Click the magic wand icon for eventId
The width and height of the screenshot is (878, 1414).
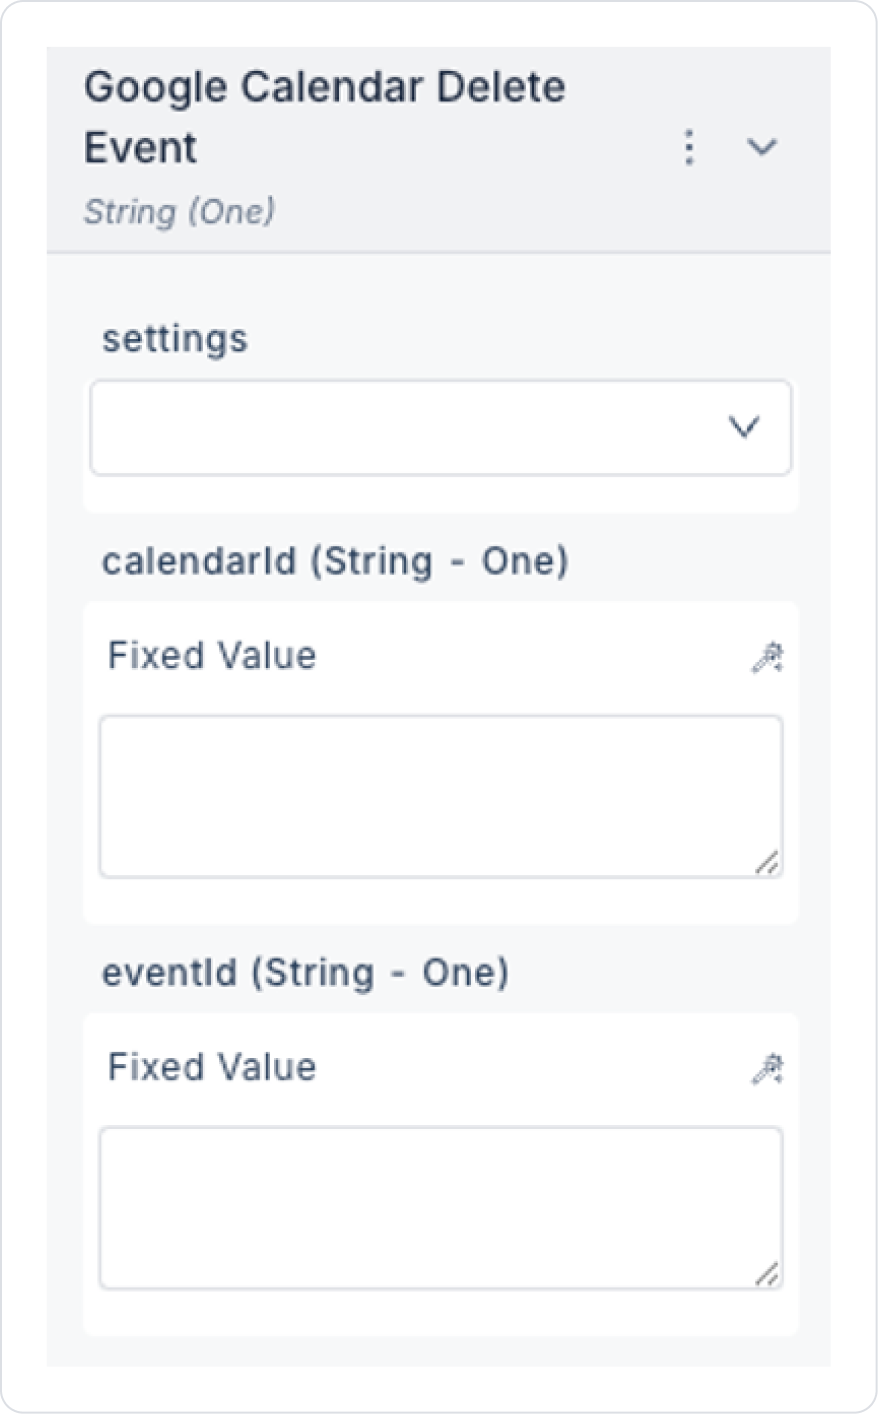click(x=767, y=1070)
